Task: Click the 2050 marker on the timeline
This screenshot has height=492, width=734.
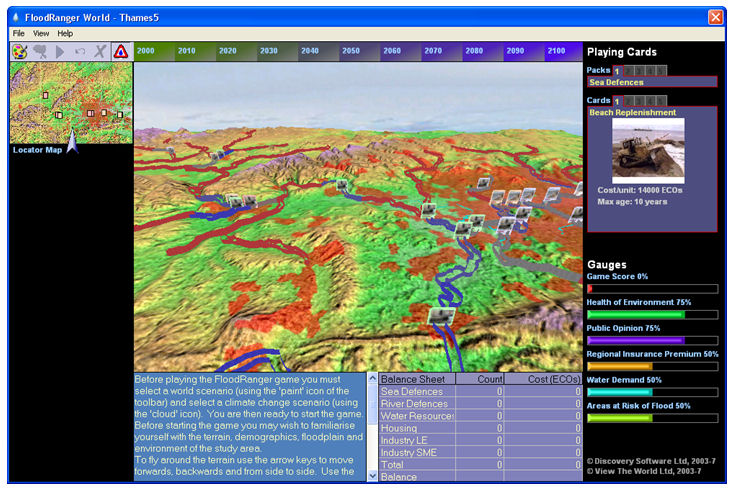Action: 352,50
